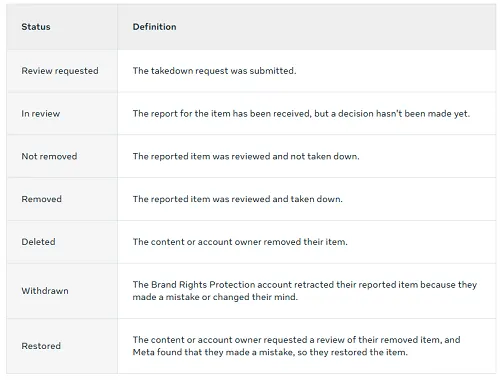Click the reviewed and not taken down definition
The width and height of the screenshot is (500, 380).
[246, 156]
